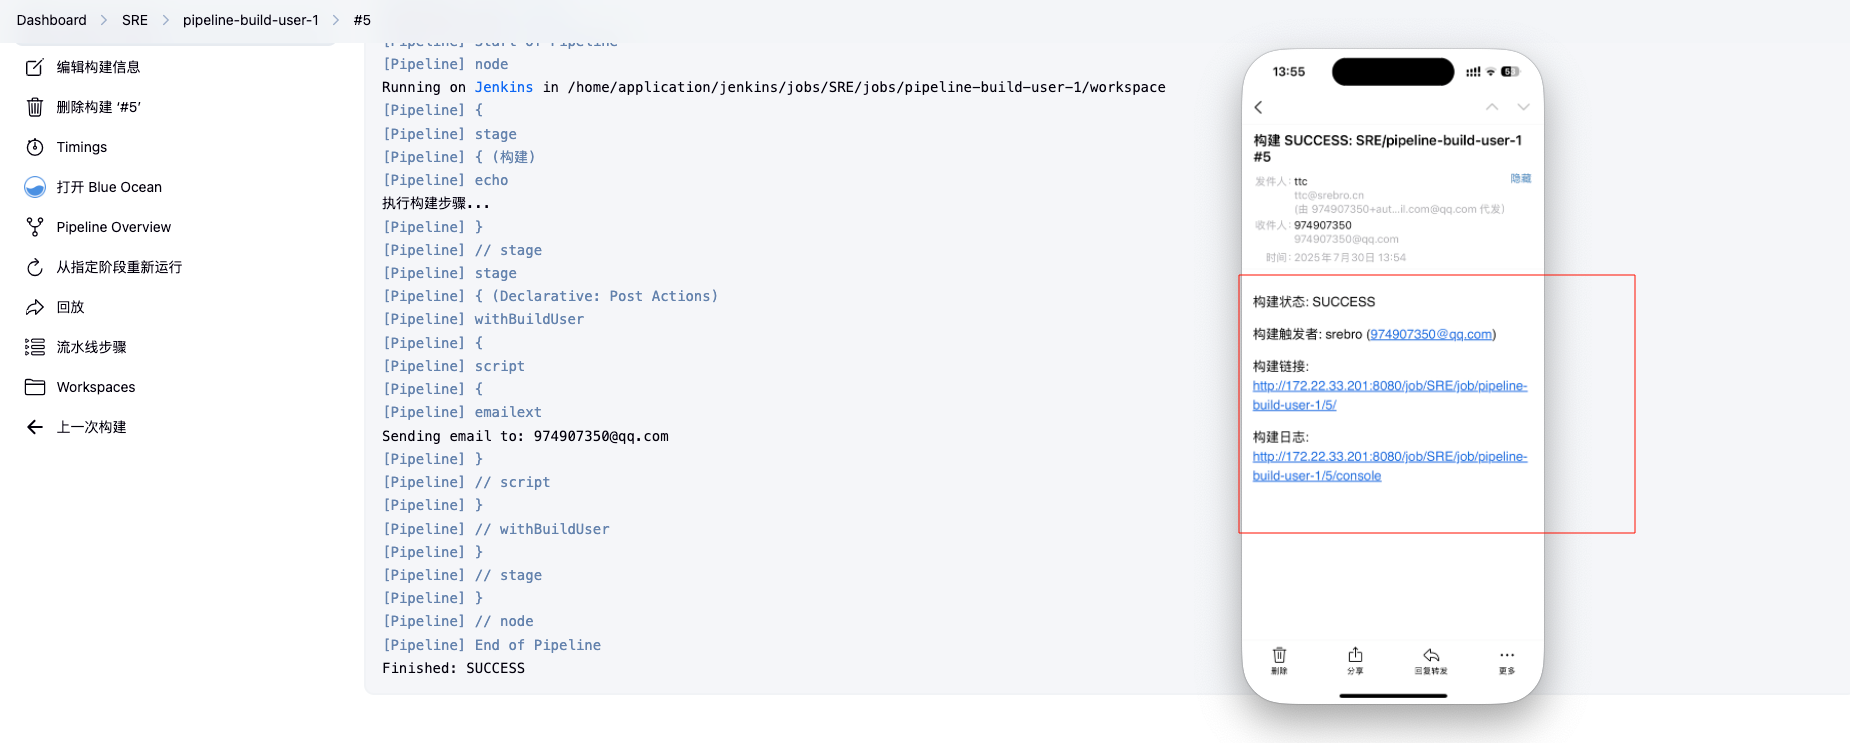The image size is (1850, 743).
Task: Go to previous build via left arrow icon
Action: [35, 427]
